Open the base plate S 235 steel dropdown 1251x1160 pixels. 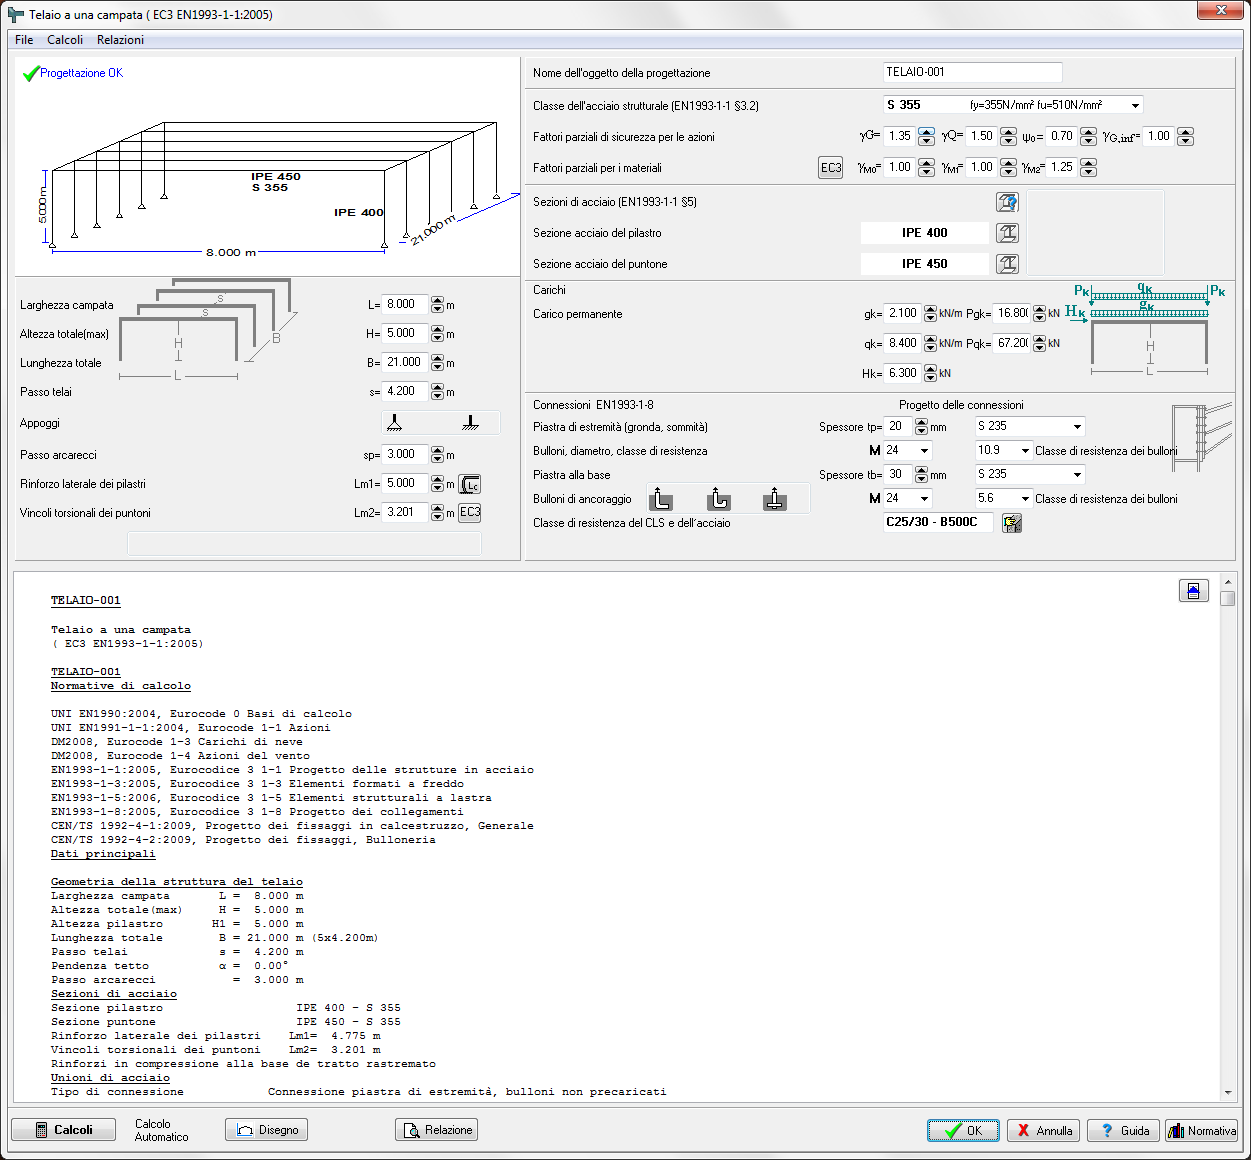point(1030,475)
